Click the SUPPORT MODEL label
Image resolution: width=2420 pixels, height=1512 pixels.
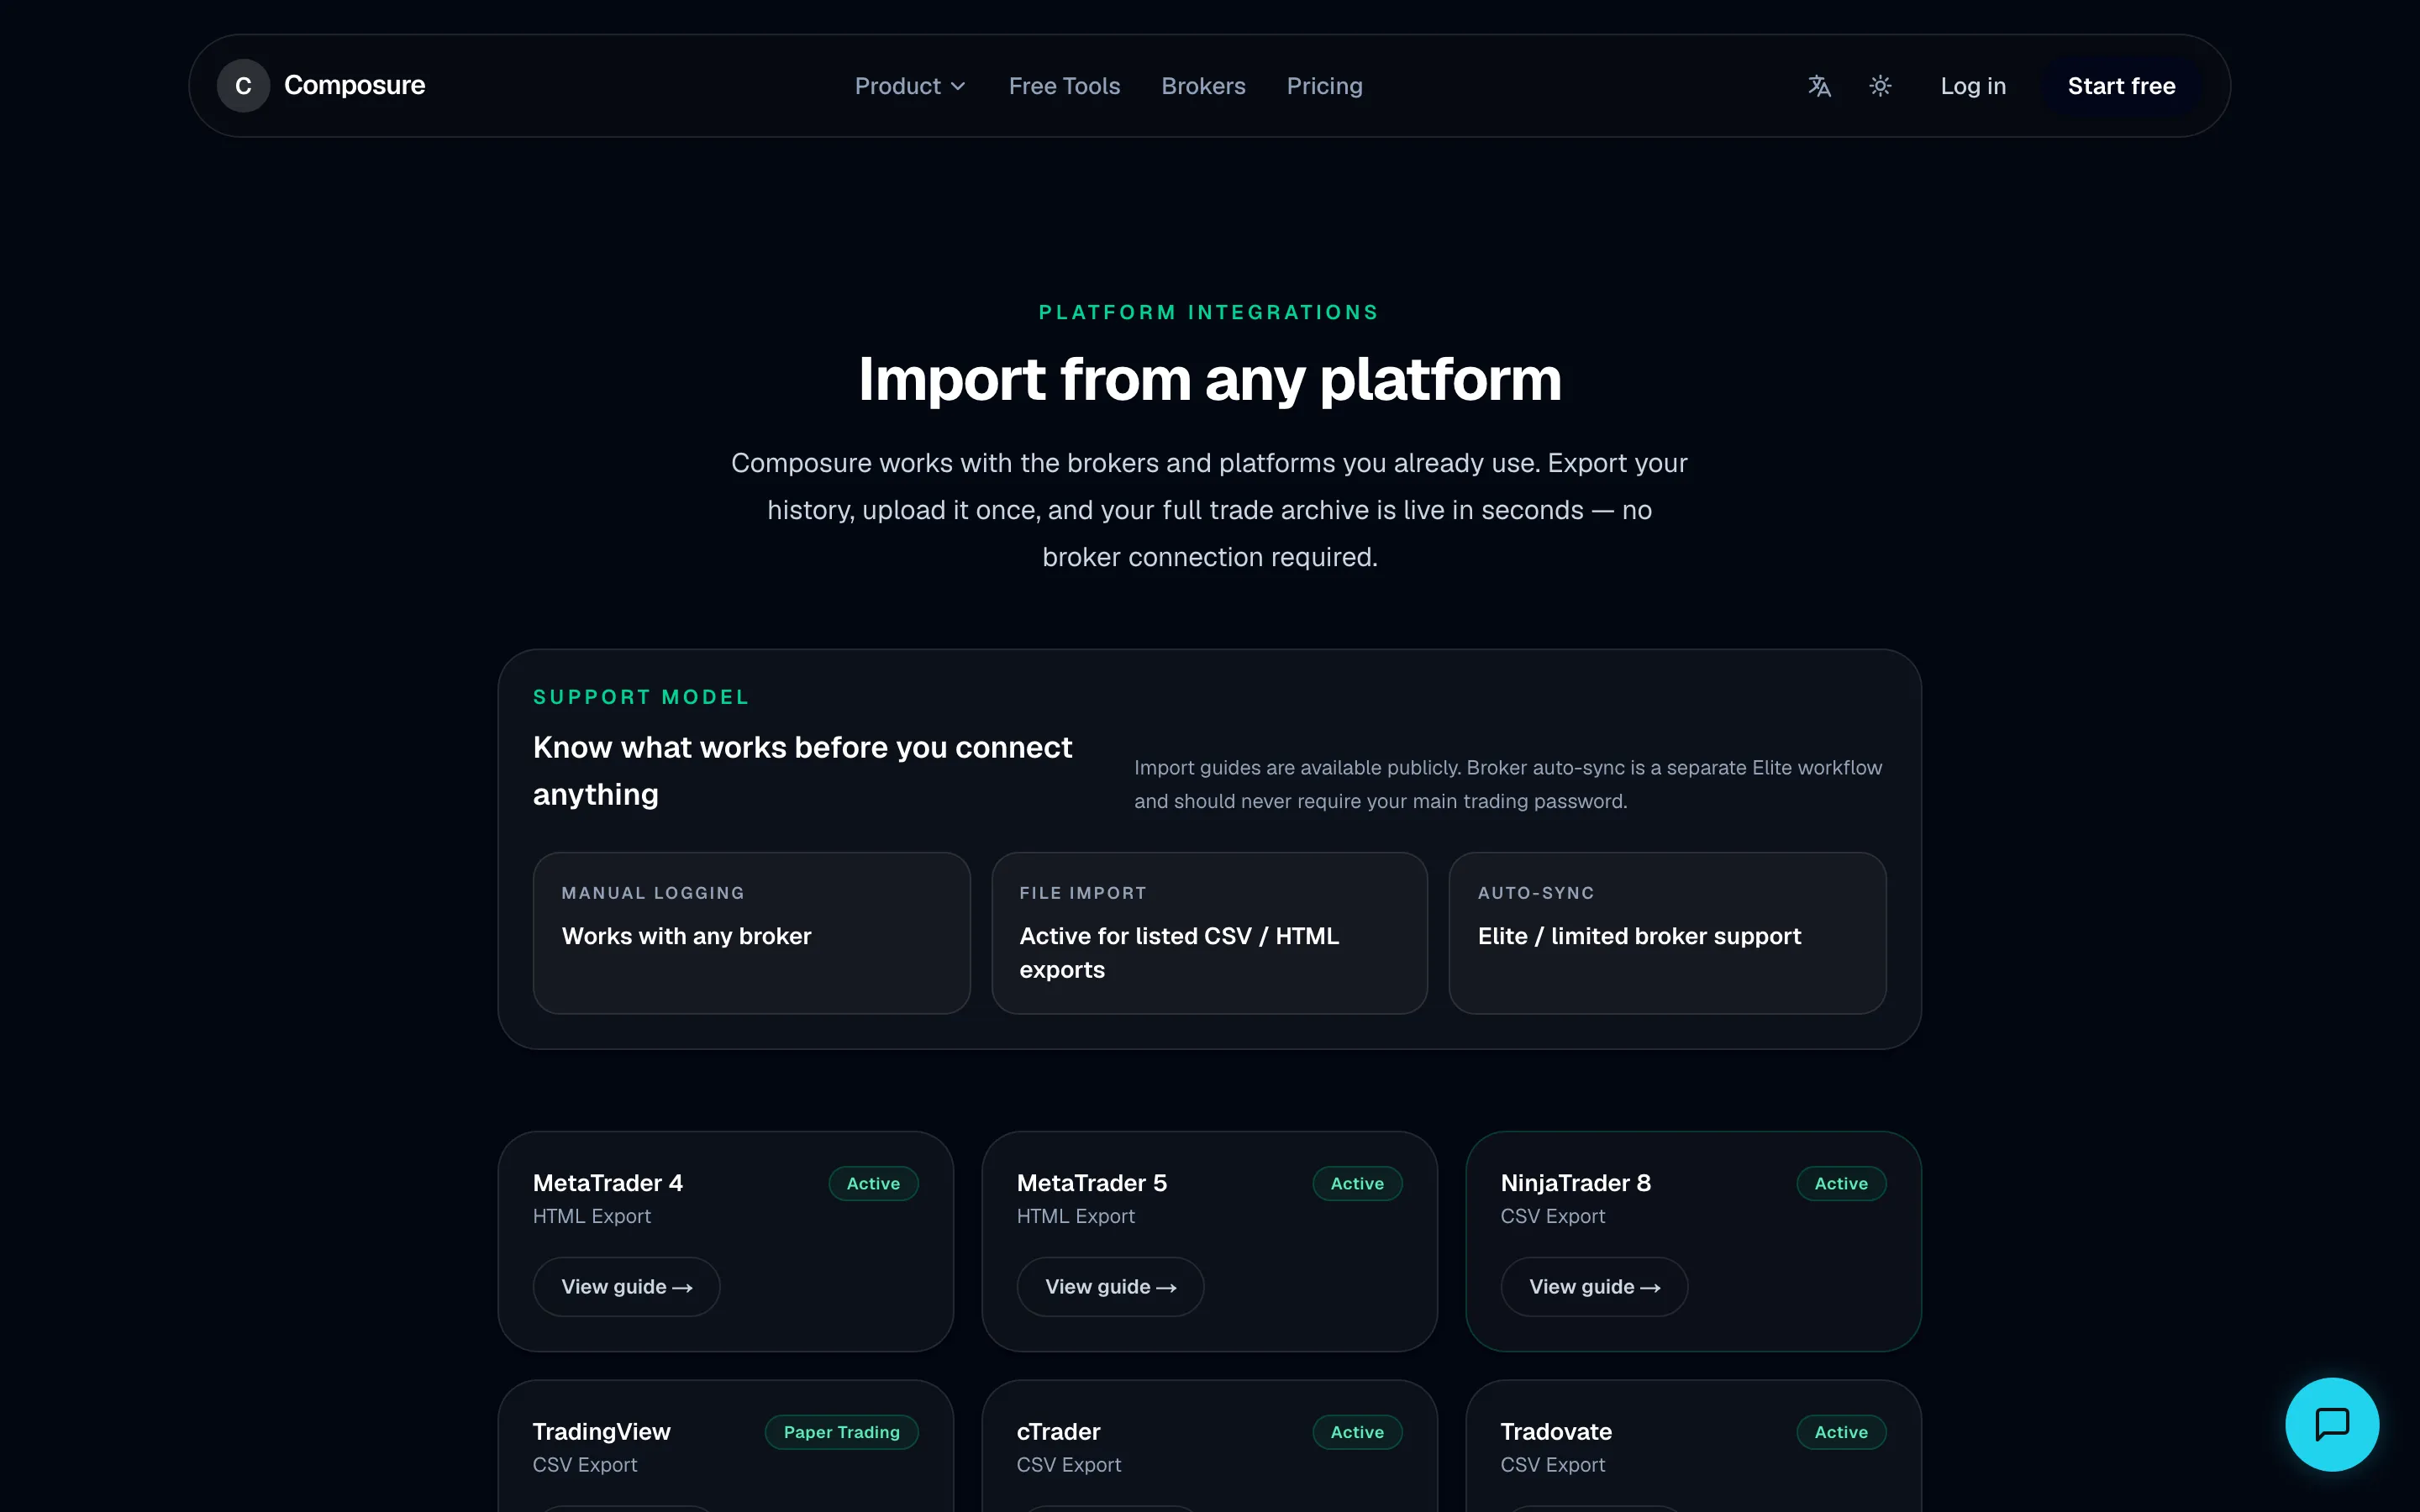(x=641, y=697)
